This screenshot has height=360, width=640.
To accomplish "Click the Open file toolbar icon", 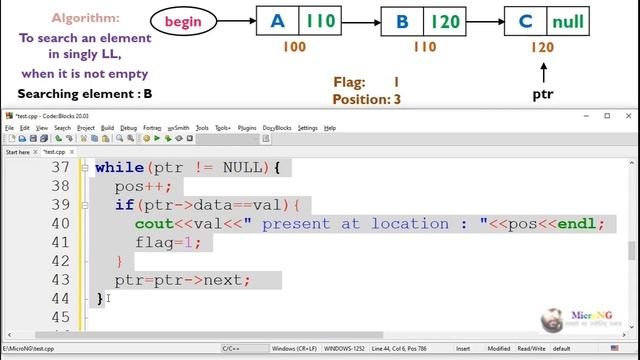I will pos(22,139).
